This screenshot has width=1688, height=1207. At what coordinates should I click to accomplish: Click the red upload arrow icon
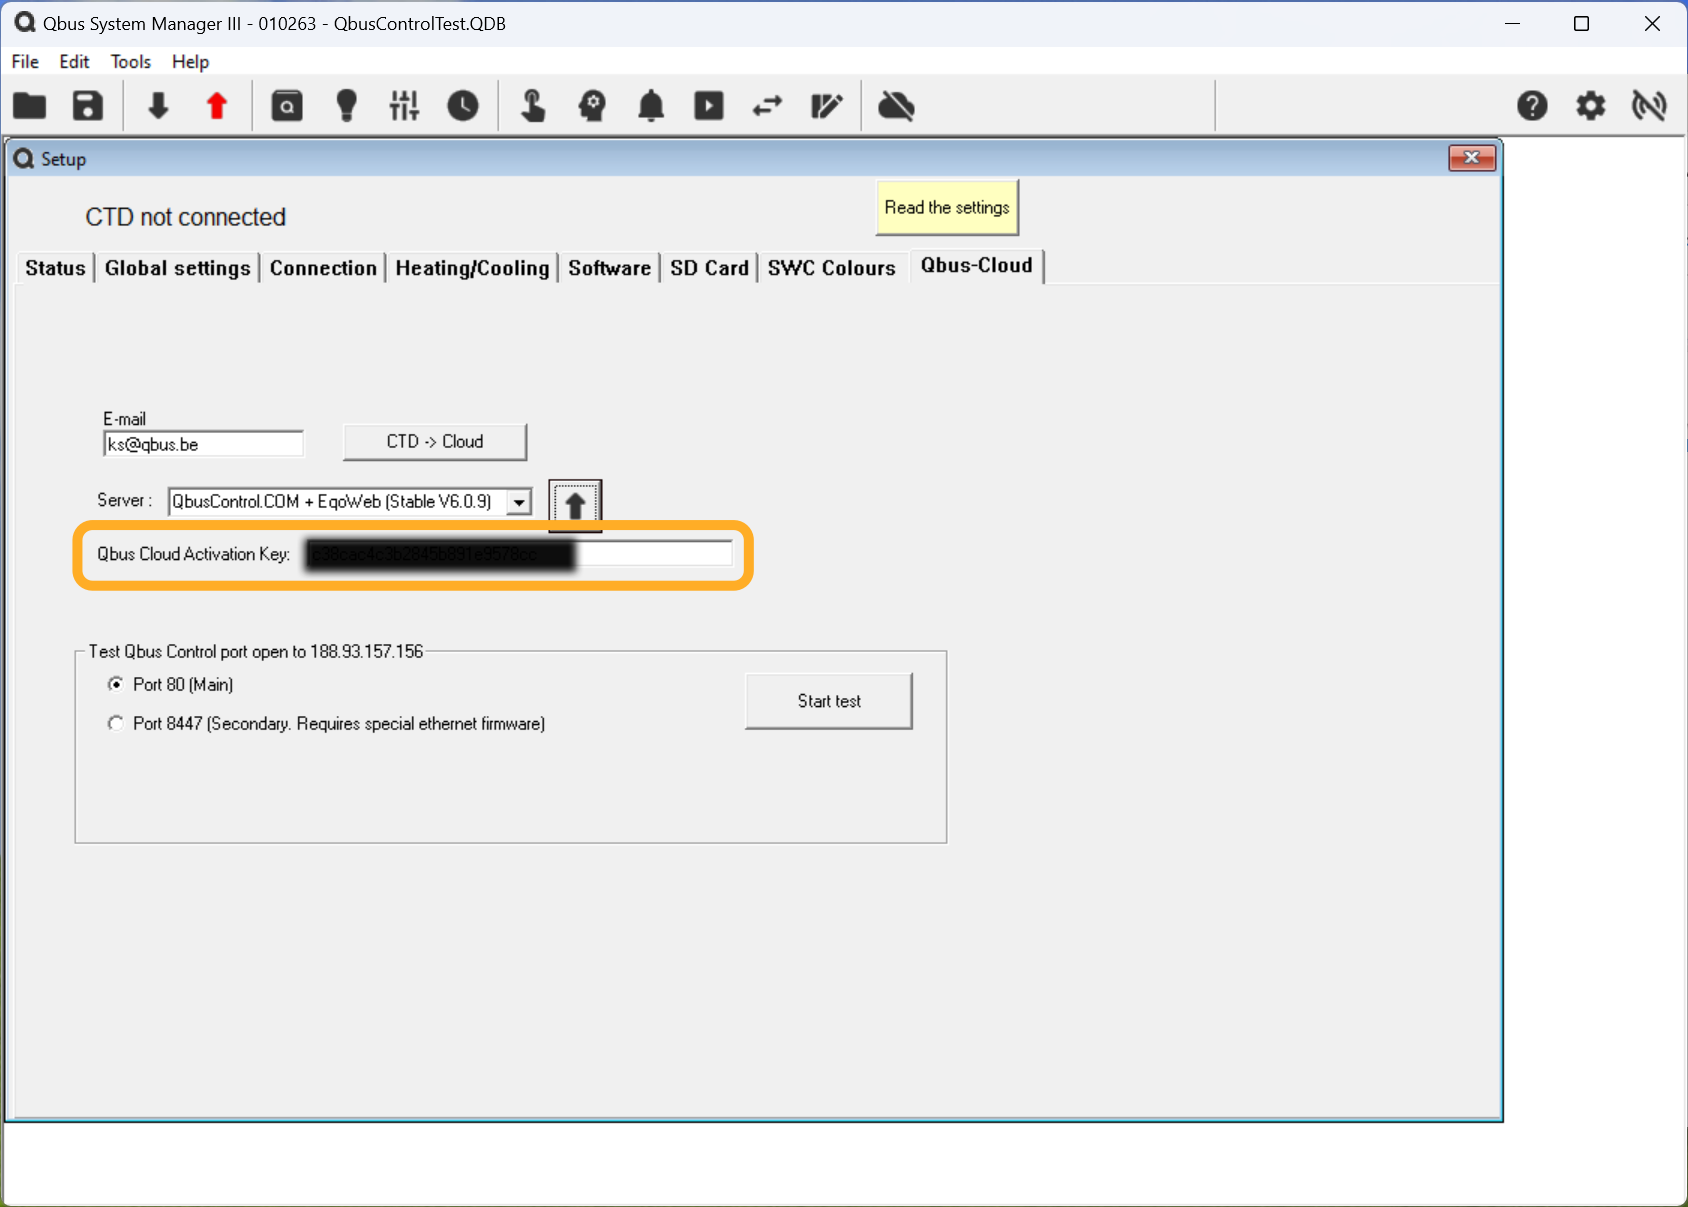(217, 105)
